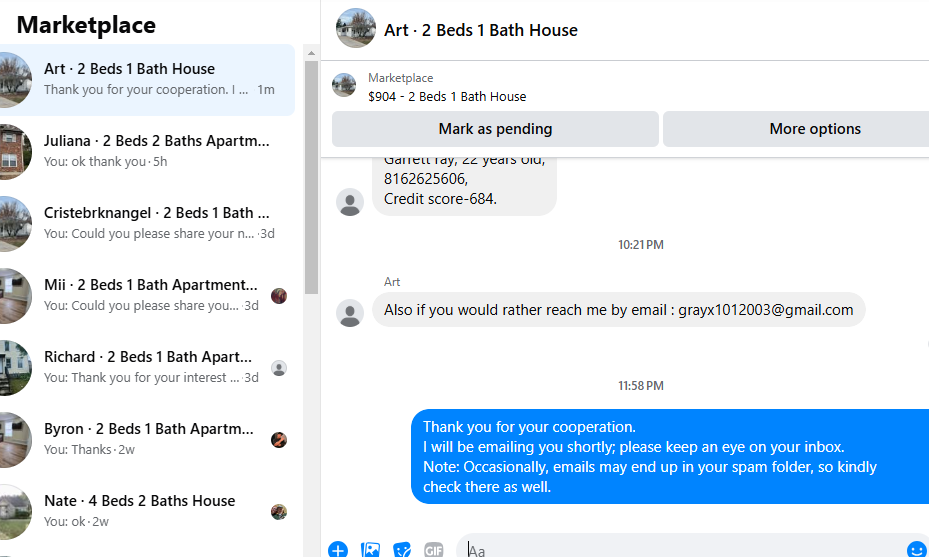Click the listing thumbnail beside the $904 price
The image size is (929, 557).
pos(344,86)
